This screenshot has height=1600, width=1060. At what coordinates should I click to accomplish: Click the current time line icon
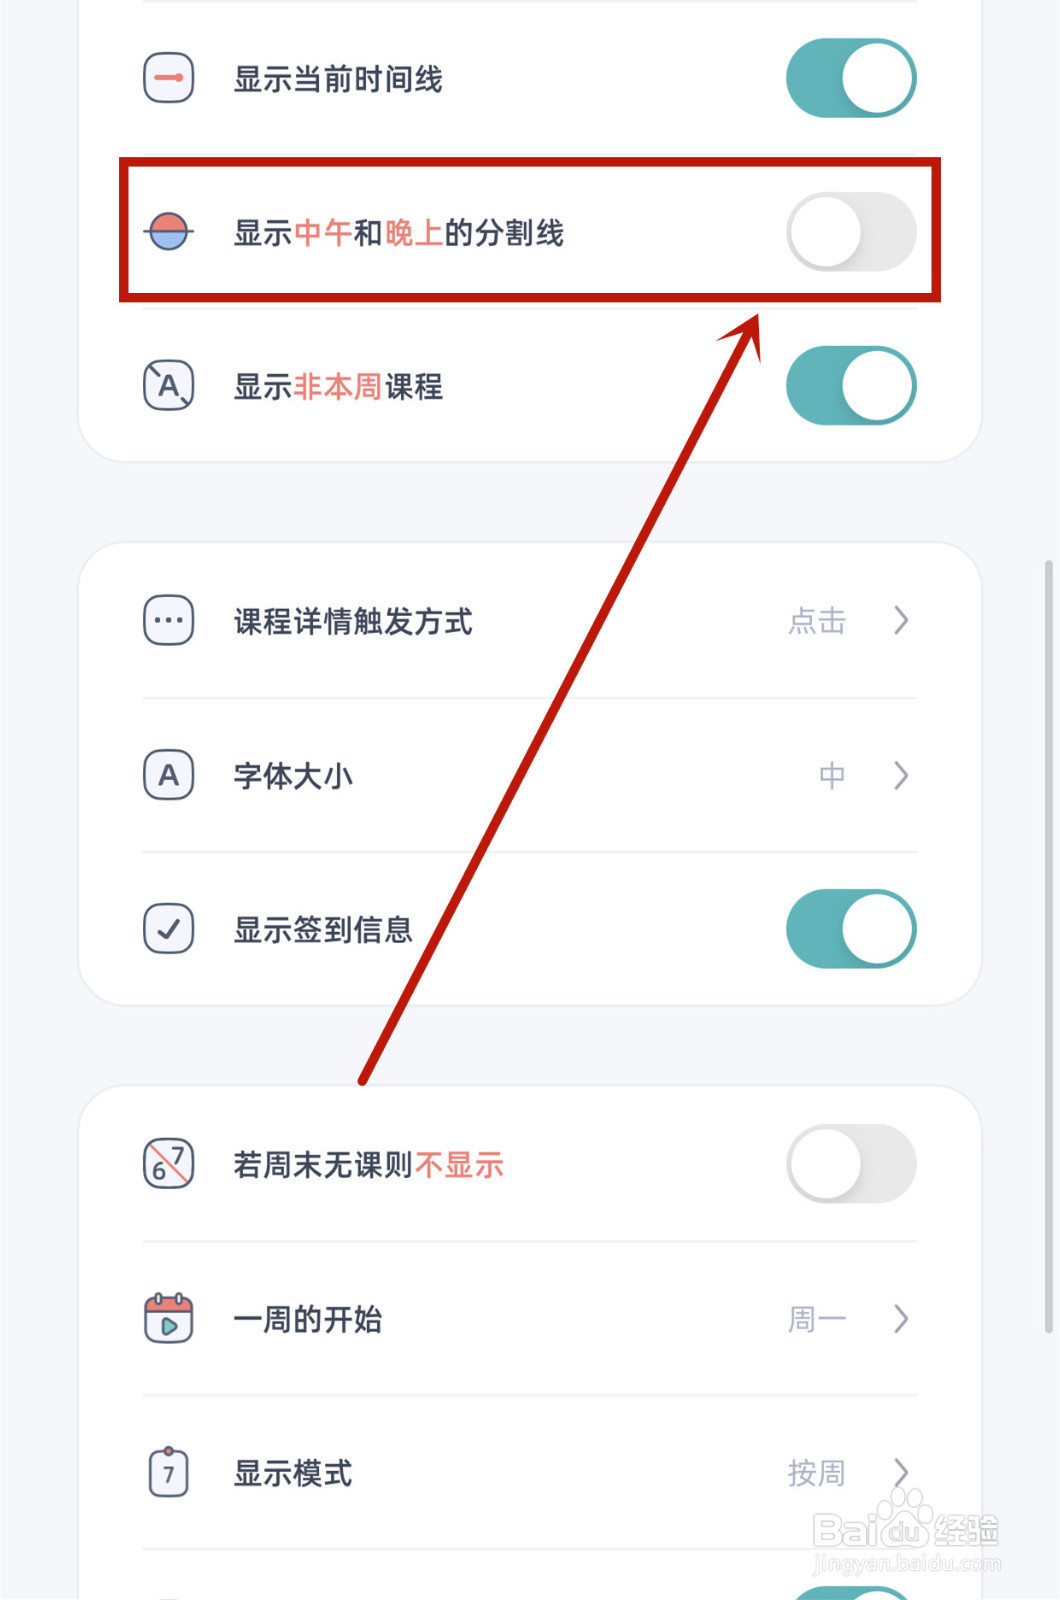pyautogui.click(x=169, y=78)
